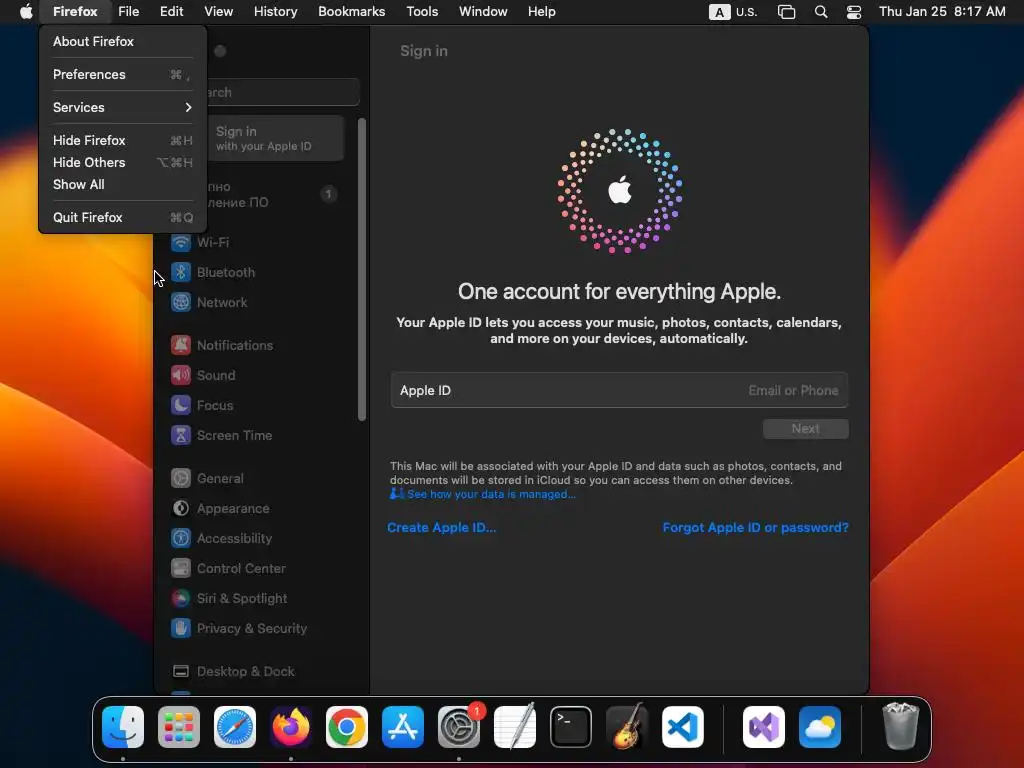Open Visual Studio Code from the Dock
1024x768 pixels.
(x=683, y=727)
